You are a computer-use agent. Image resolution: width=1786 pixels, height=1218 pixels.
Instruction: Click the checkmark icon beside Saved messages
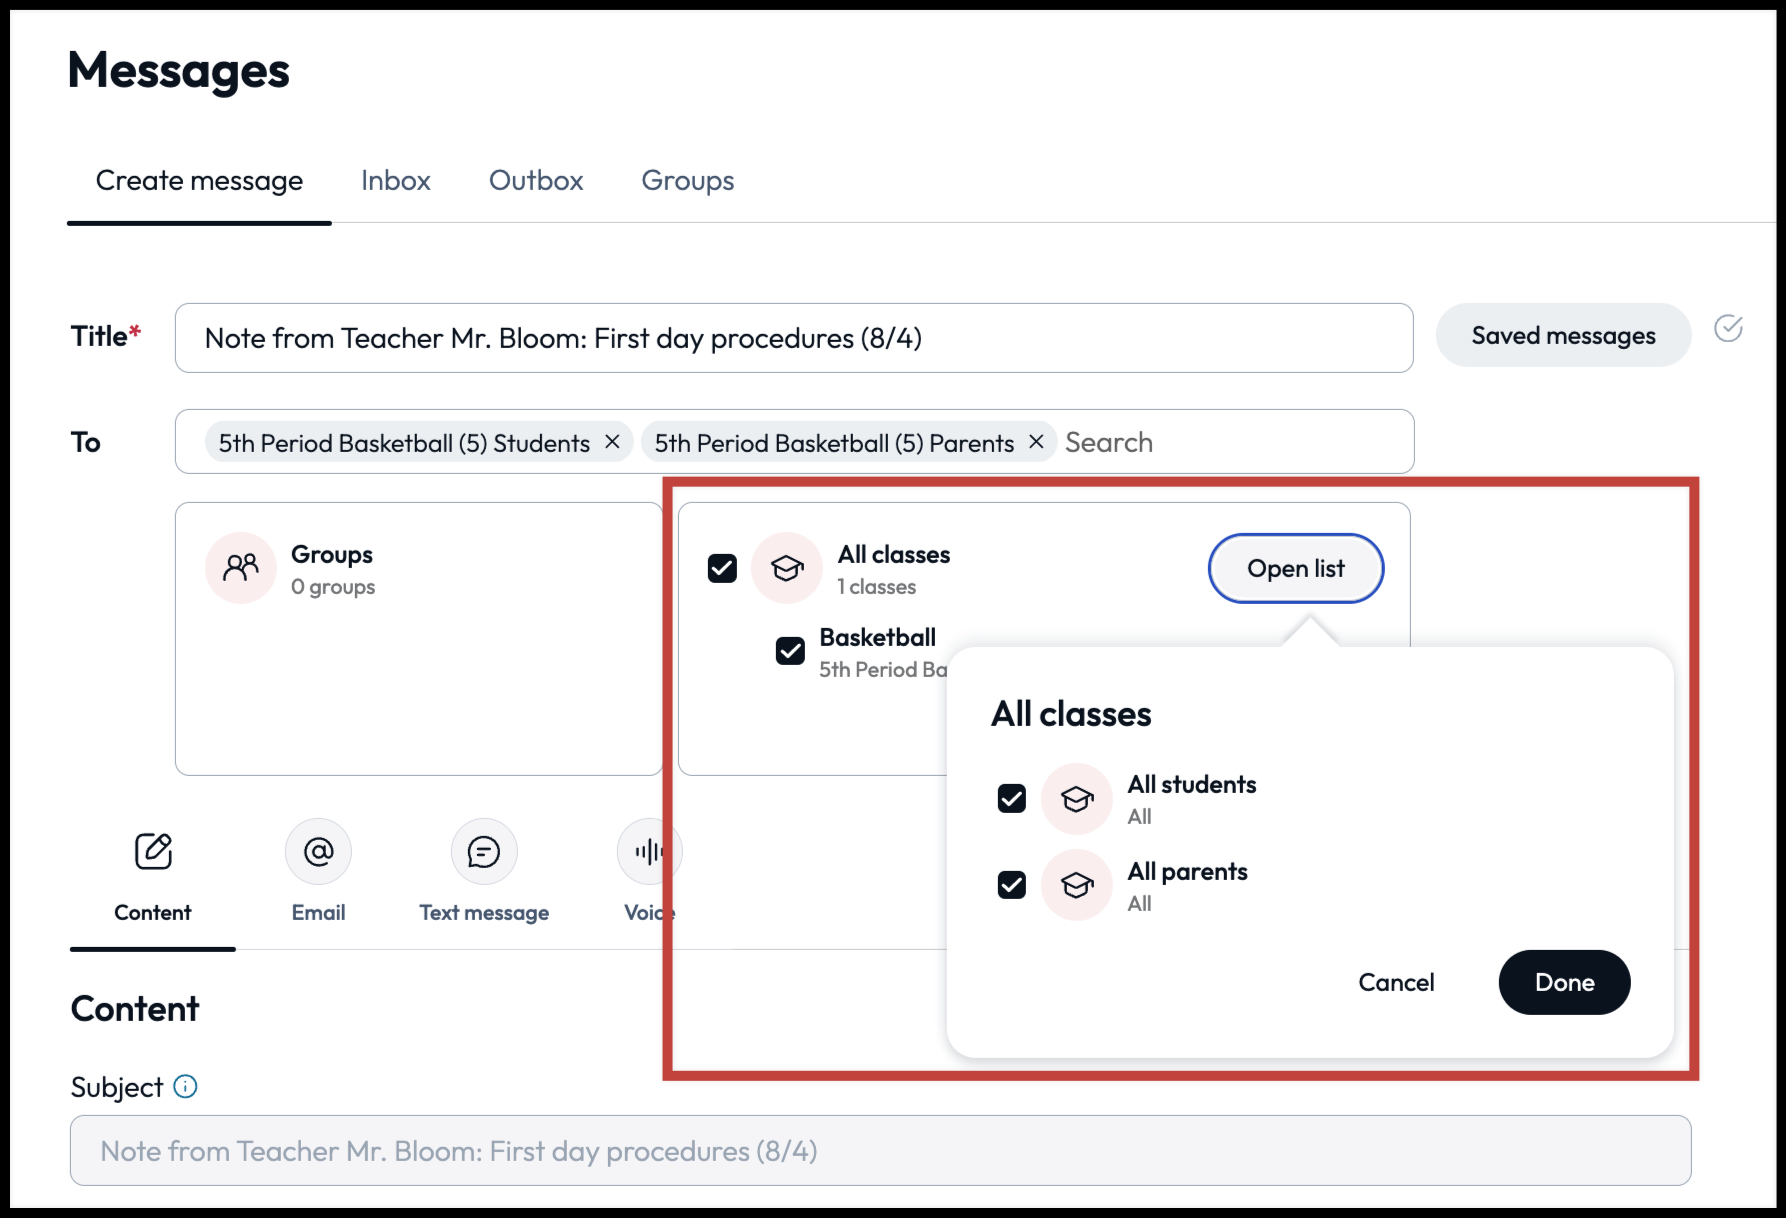tap(1728, 328)
